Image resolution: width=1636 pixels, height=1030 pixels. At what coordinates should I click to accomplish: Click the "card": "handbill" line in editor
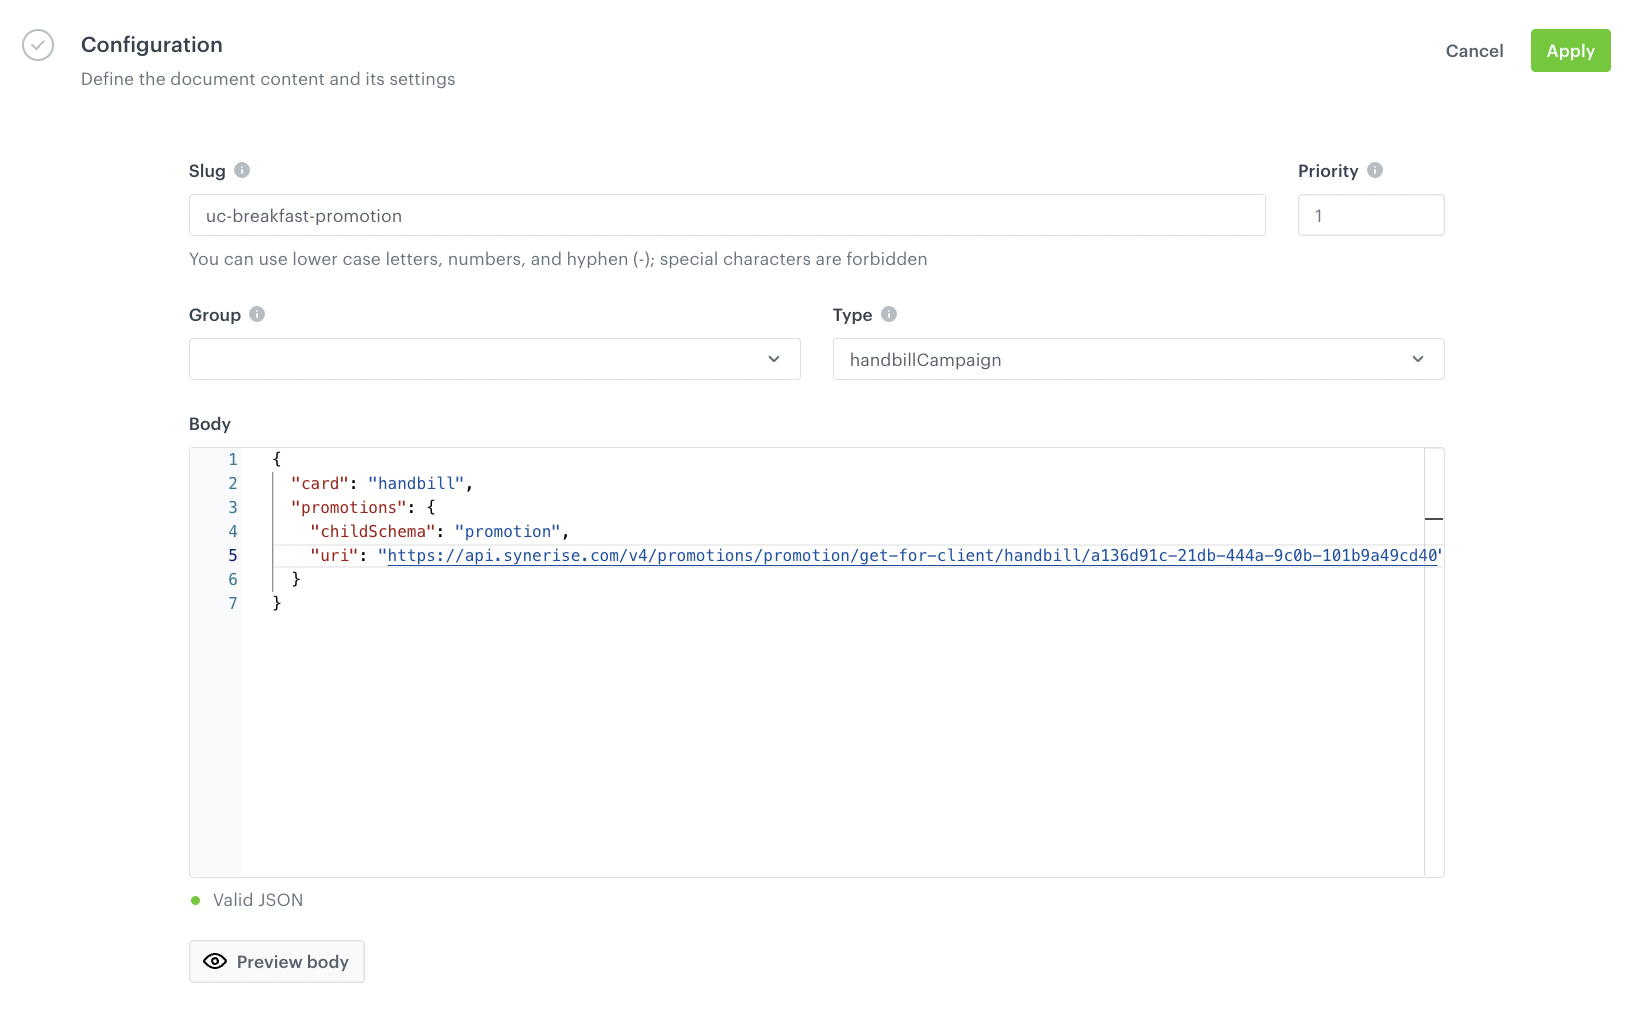point(380,484)
